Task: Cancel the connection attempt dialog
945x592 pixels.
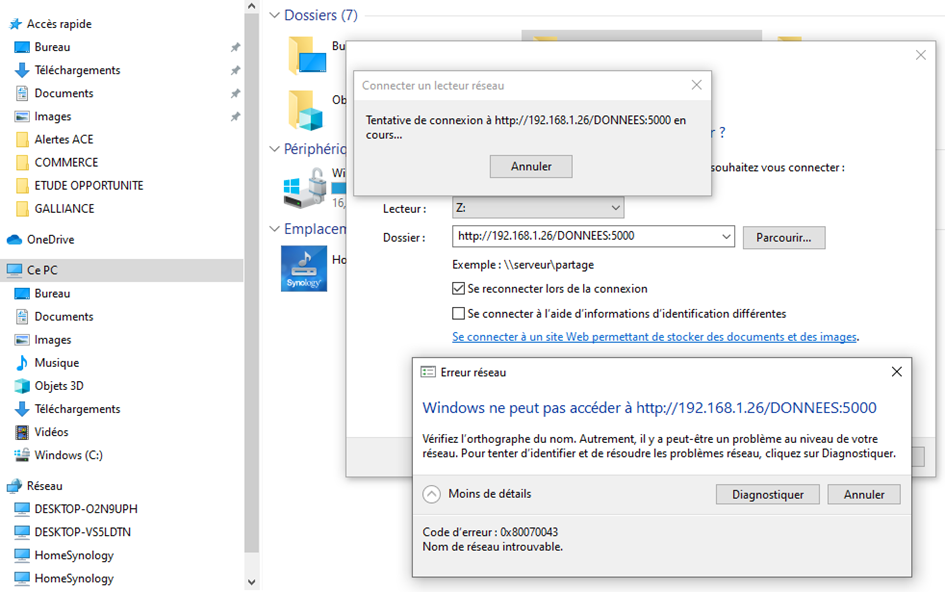Action: 531,166
